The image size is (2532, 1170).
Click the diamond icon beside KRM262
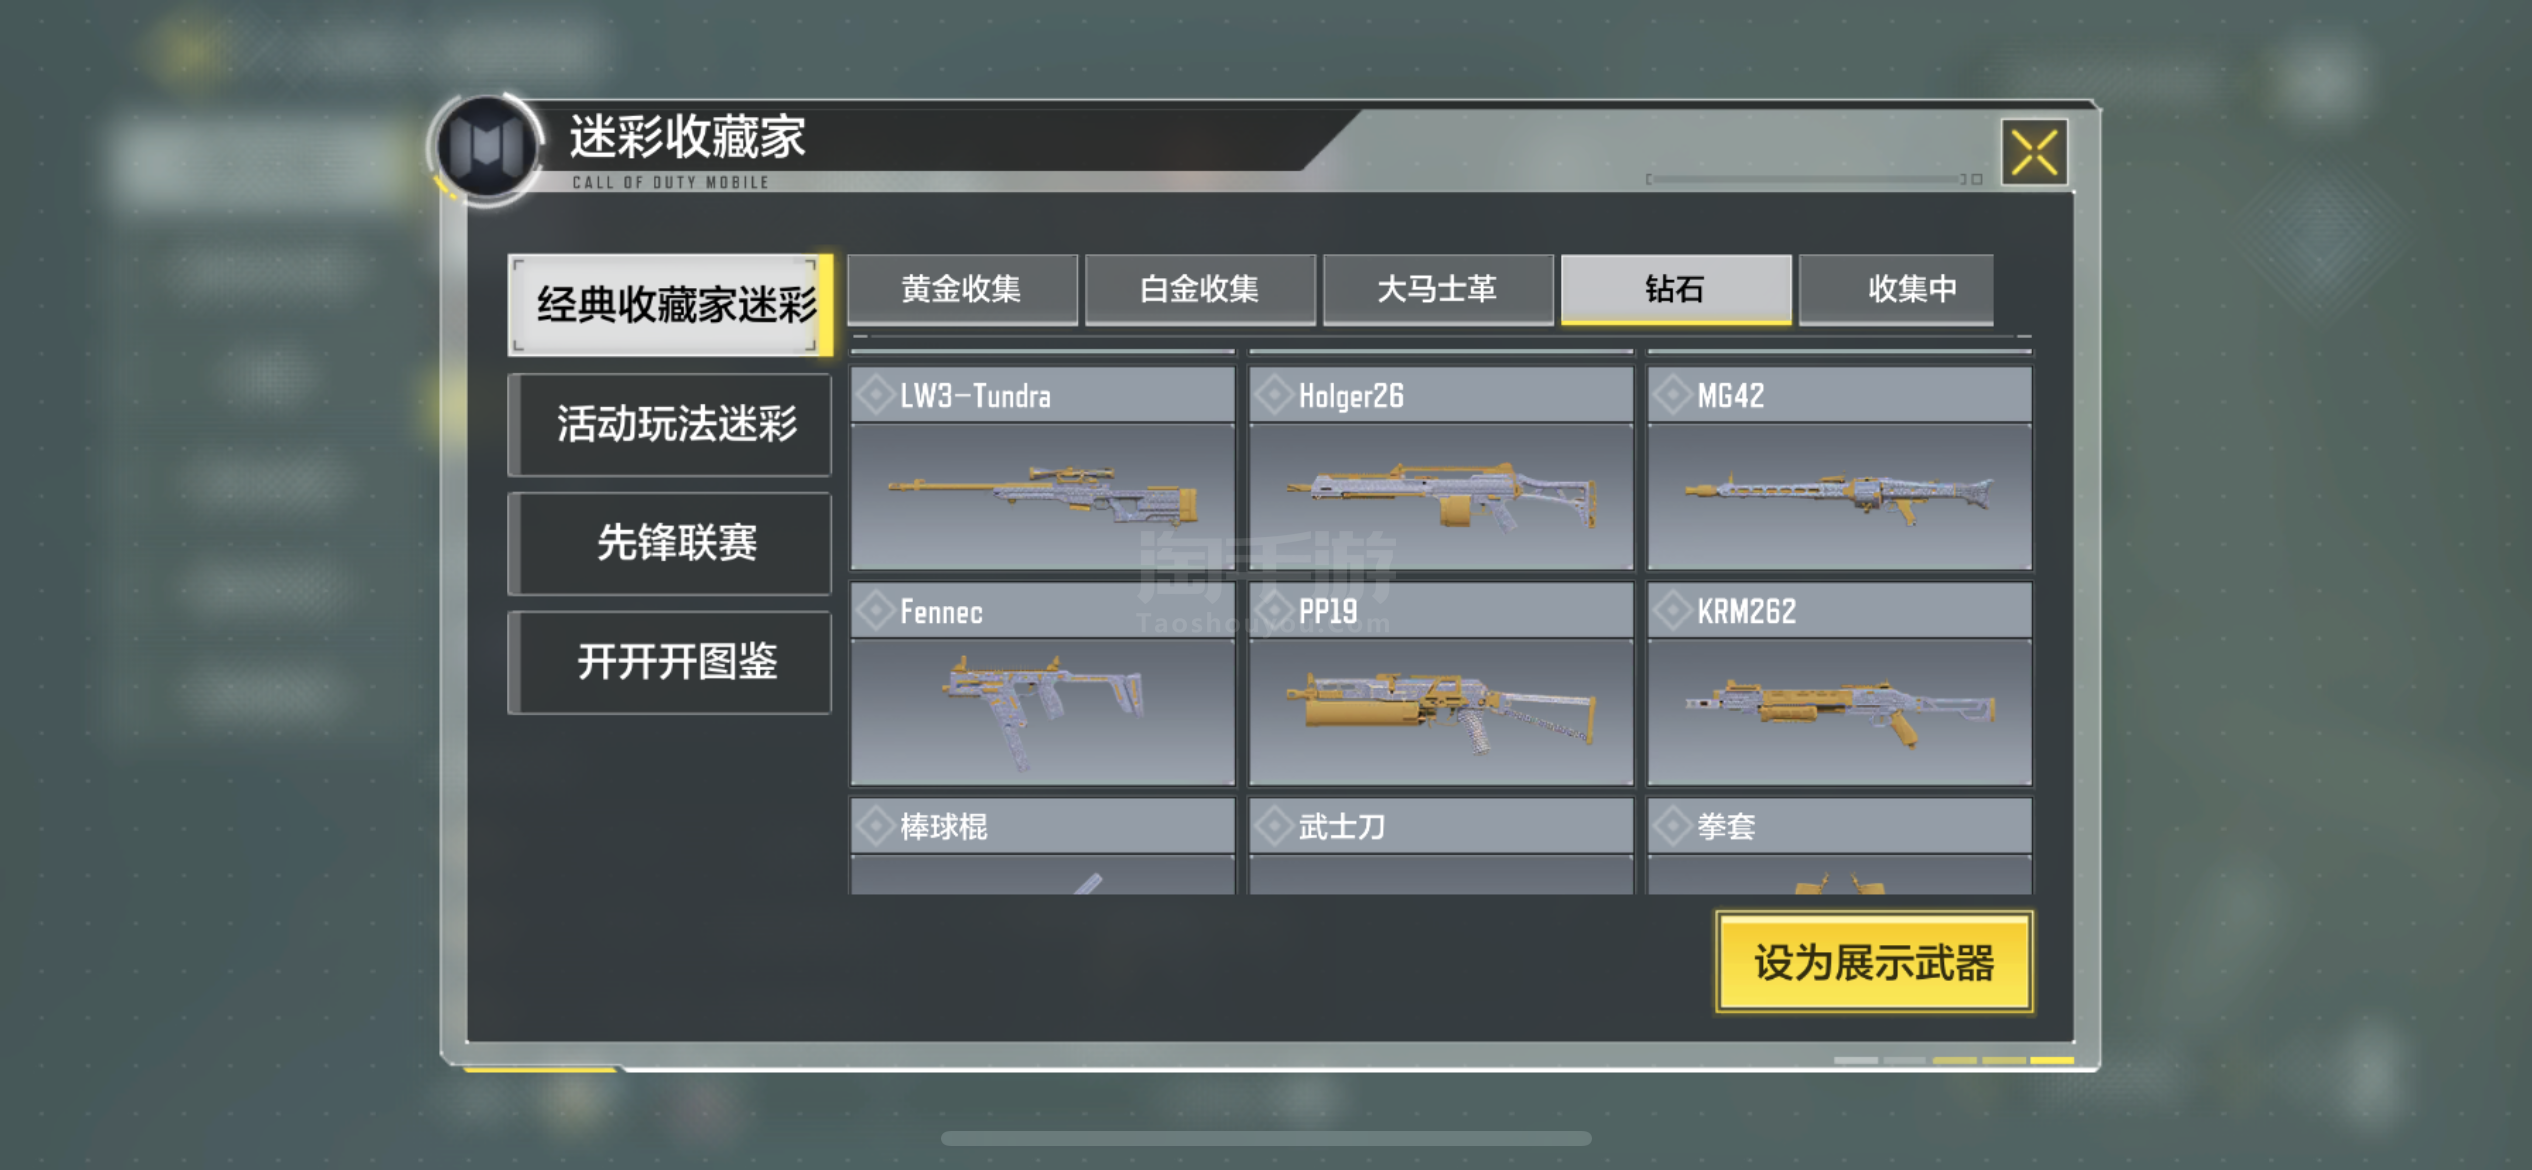[x=1672, y=610]
